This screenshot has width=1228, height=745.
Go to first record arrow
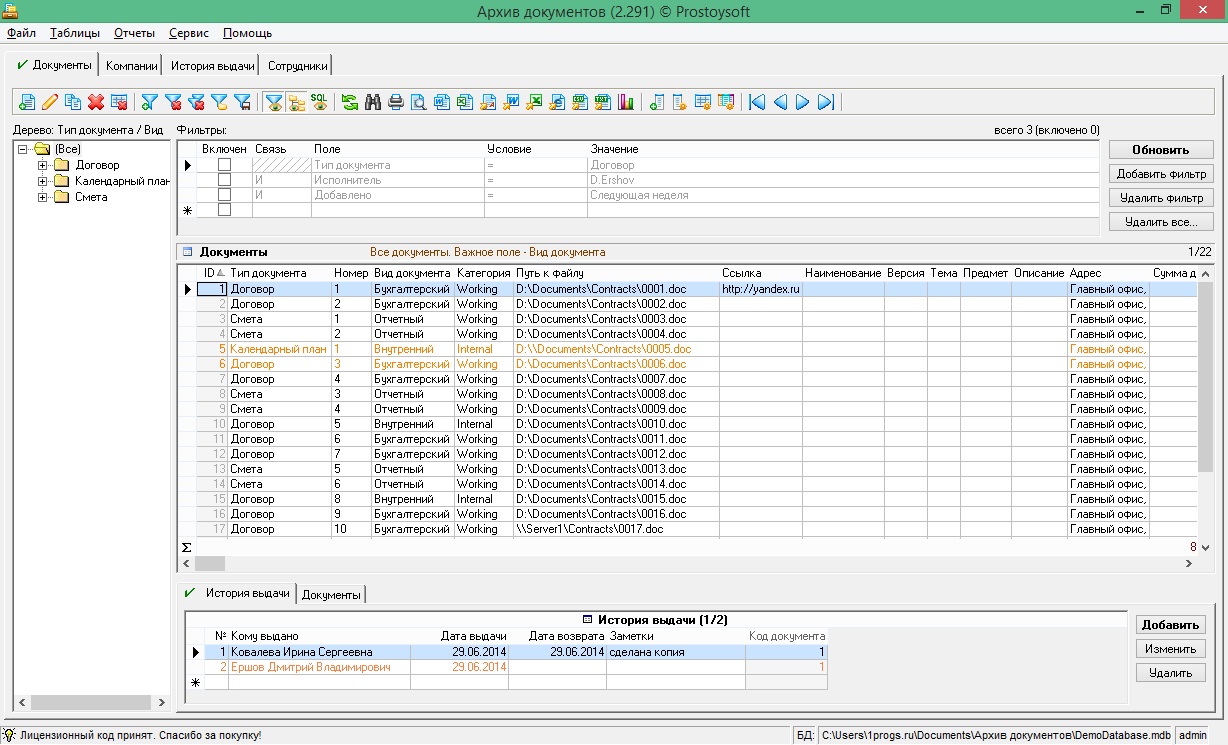pos(756,101)
